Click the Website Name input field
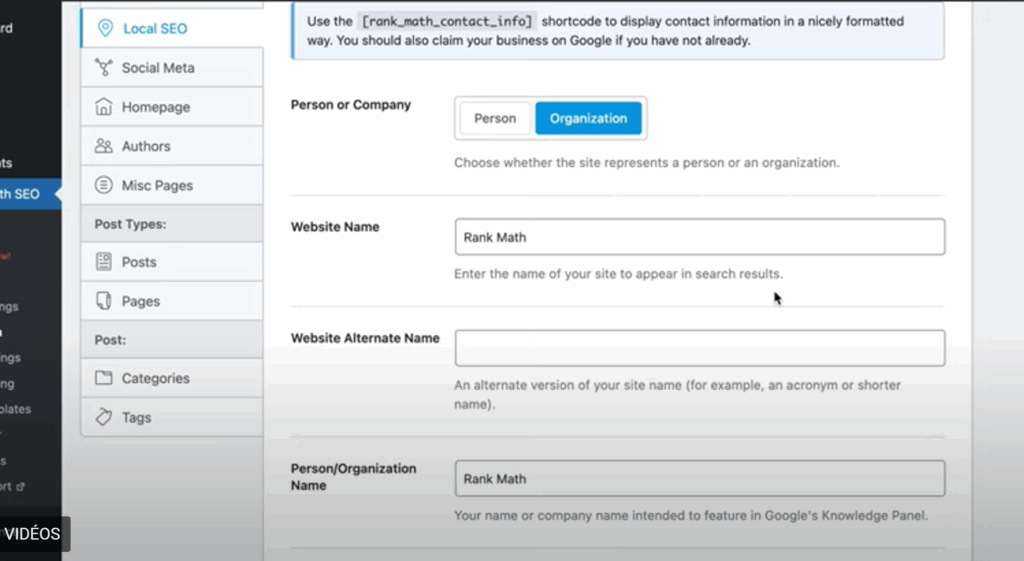Viewport: 1024px width, 561px height. 699,237
